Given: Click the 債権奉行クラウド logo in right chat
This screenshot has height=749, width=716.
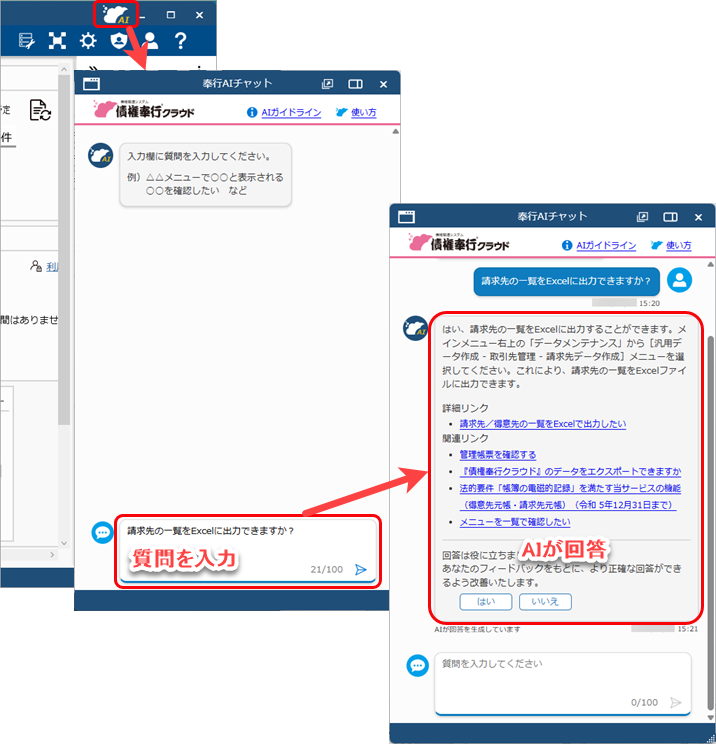Looking at the screenshot, I should (x=459, y=243).
